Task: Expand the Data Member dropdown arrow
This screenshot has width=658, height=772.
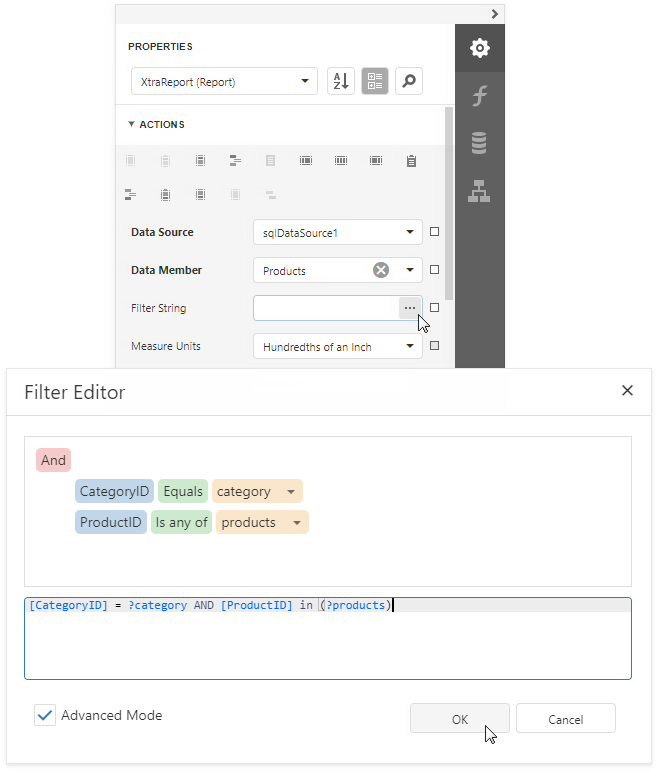Action: click(x=410, y=270)
